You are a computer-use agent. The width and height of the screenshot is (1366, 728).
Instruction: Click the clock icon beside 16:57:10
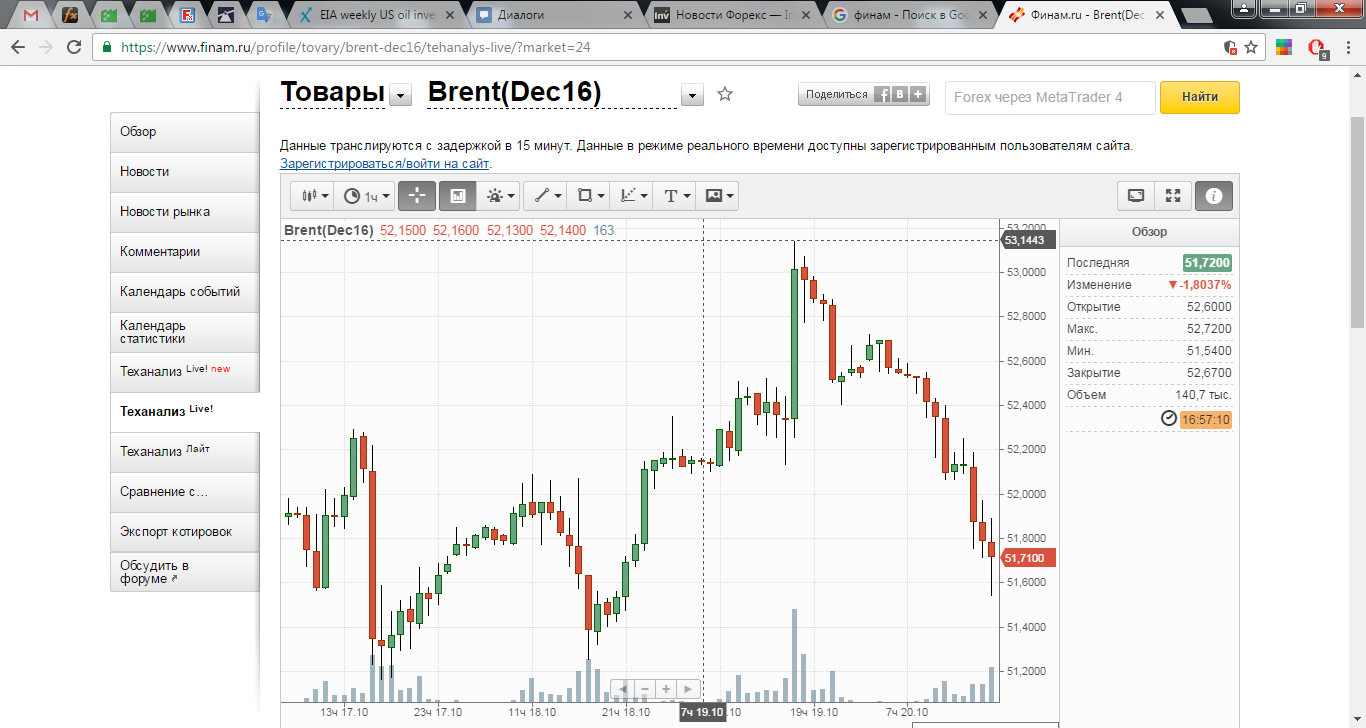(x=1168, y=419)
